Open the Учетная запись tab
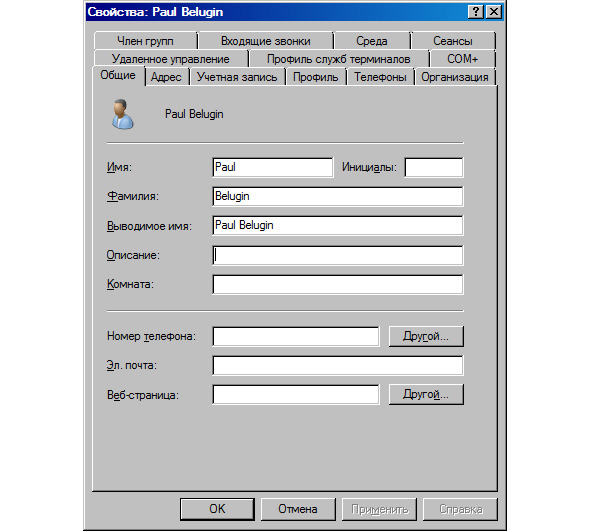This screenshot has width=591, height=531. click(237, 77)
